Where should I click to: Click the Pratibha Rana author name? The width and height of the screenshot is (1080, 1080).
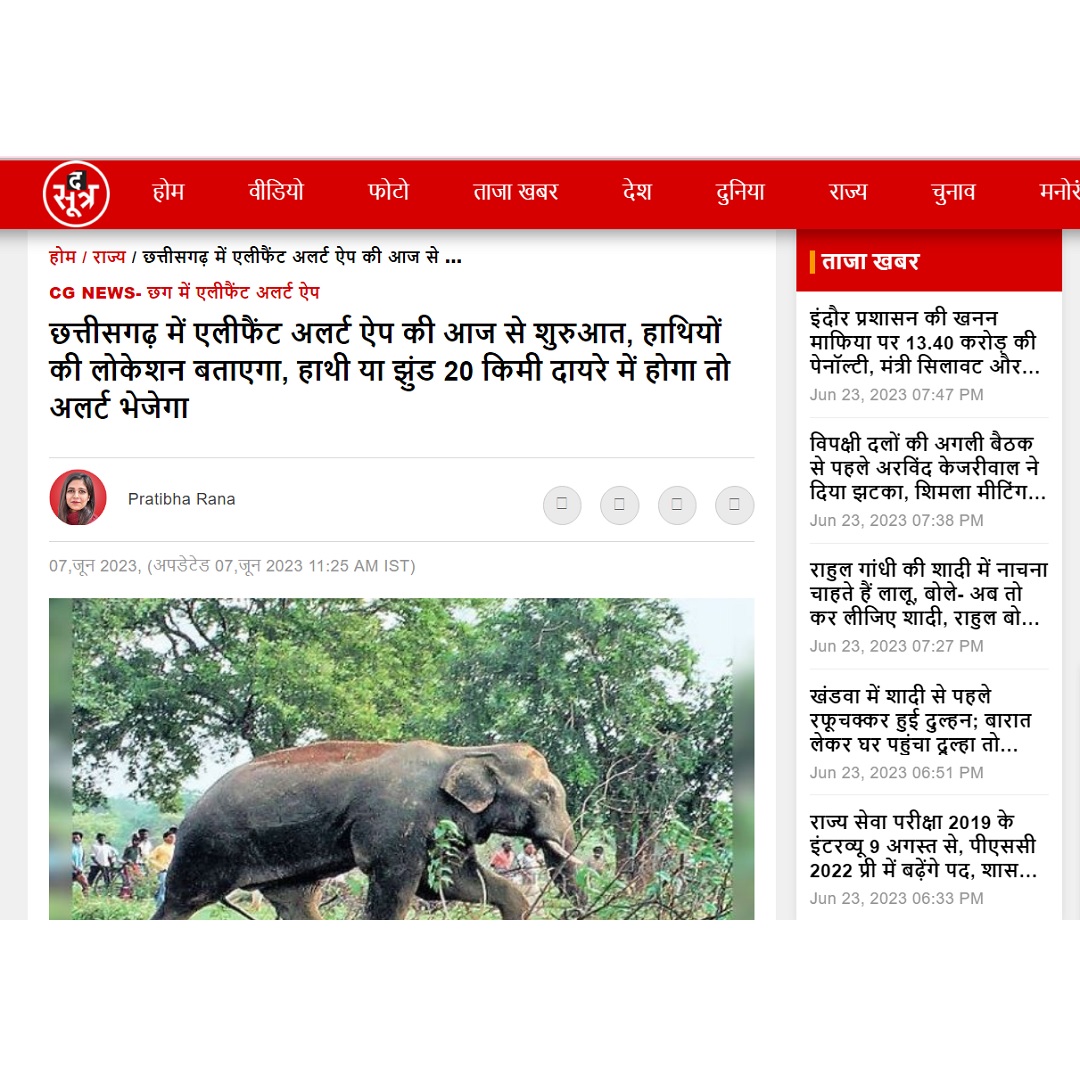(181, 499)
